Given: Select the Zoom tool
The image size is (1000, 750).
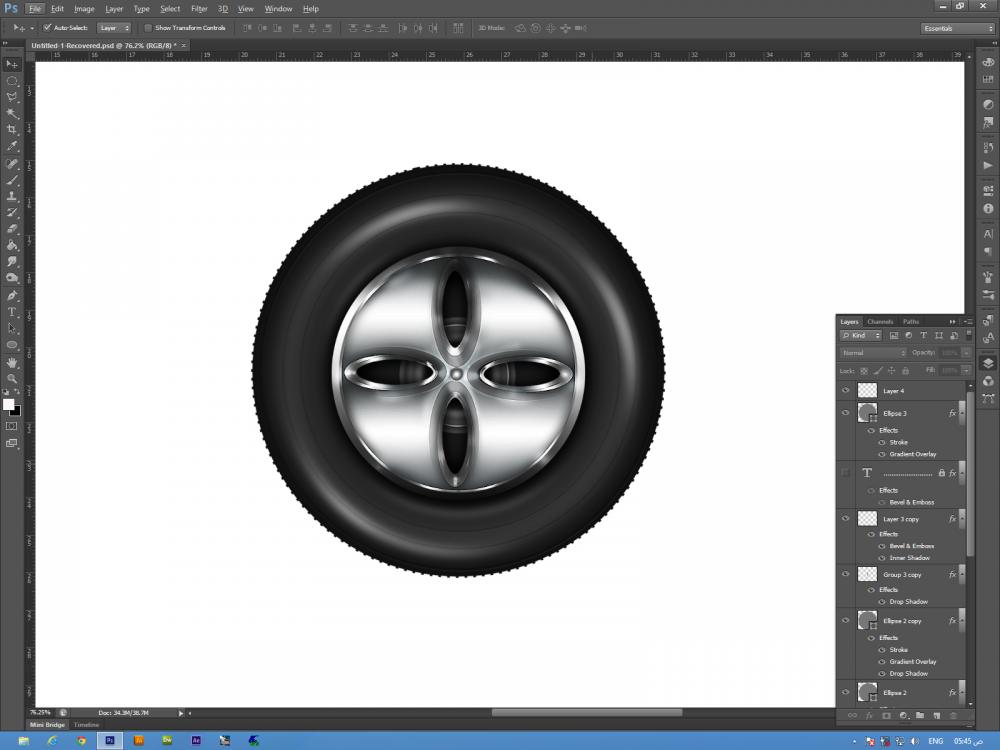Looking at the screenshot, I should 12,379.
